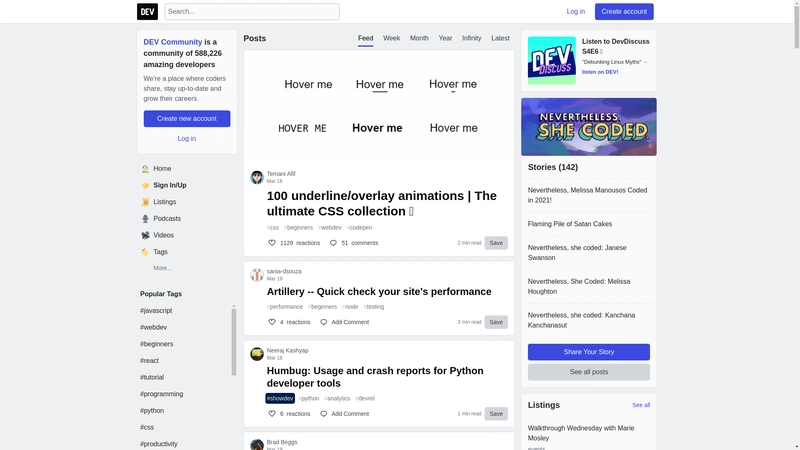Switch to the Month tab
Screen dimensions: 800x450
coord(419,38)
